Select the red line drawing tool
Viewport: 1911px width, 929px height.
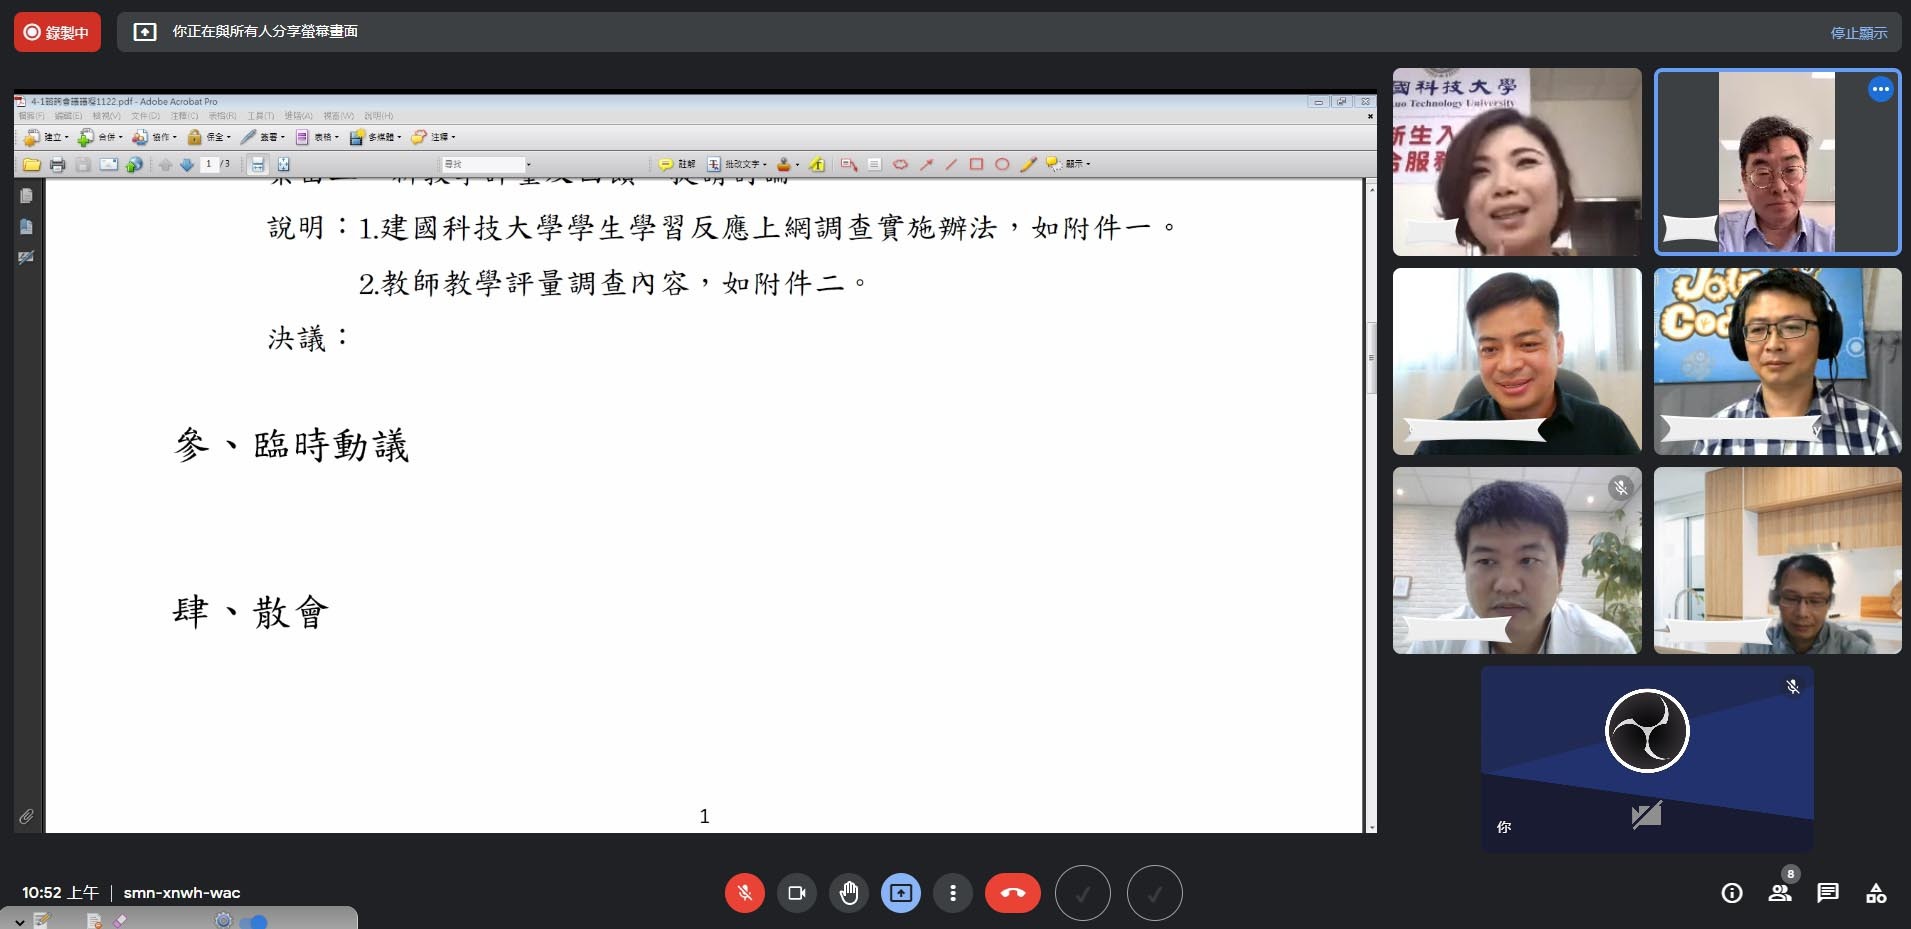click(951, 164)
